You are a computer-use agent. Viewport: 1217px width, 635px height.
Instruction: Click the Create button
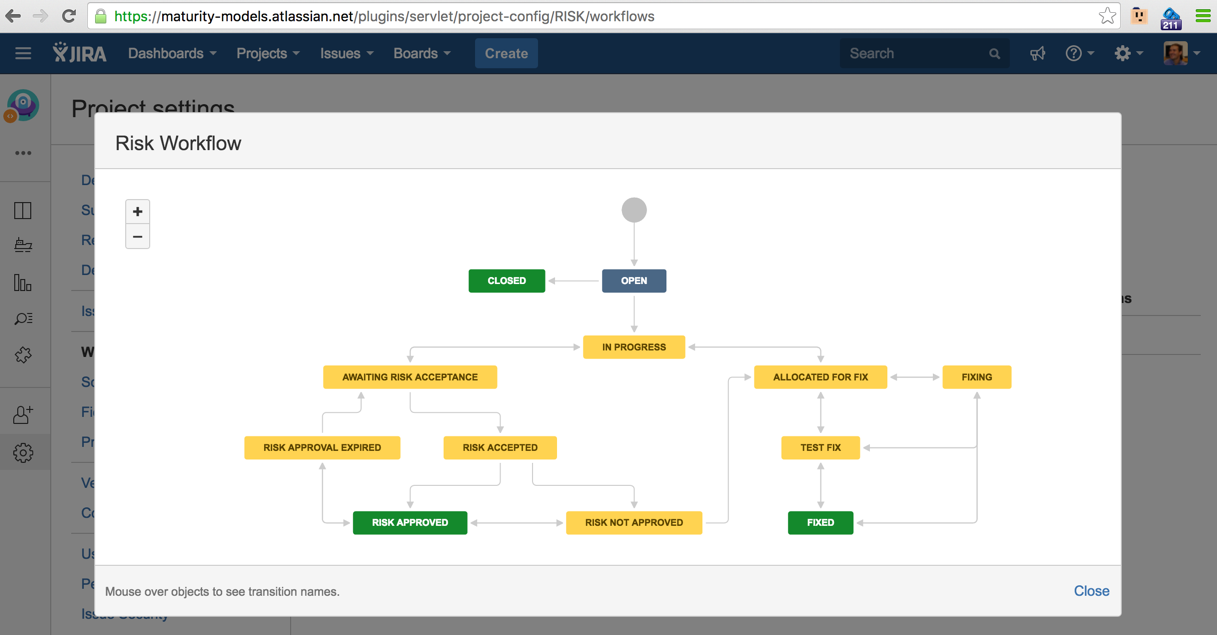click(x=506, y=54)
